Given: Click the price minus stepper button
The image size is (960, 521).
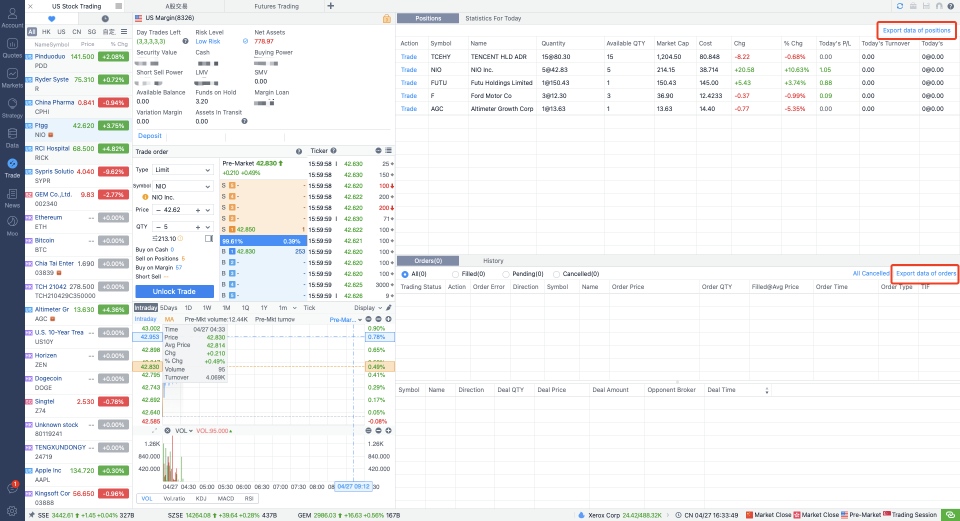Looking at the screenshot, I should 159,210.
